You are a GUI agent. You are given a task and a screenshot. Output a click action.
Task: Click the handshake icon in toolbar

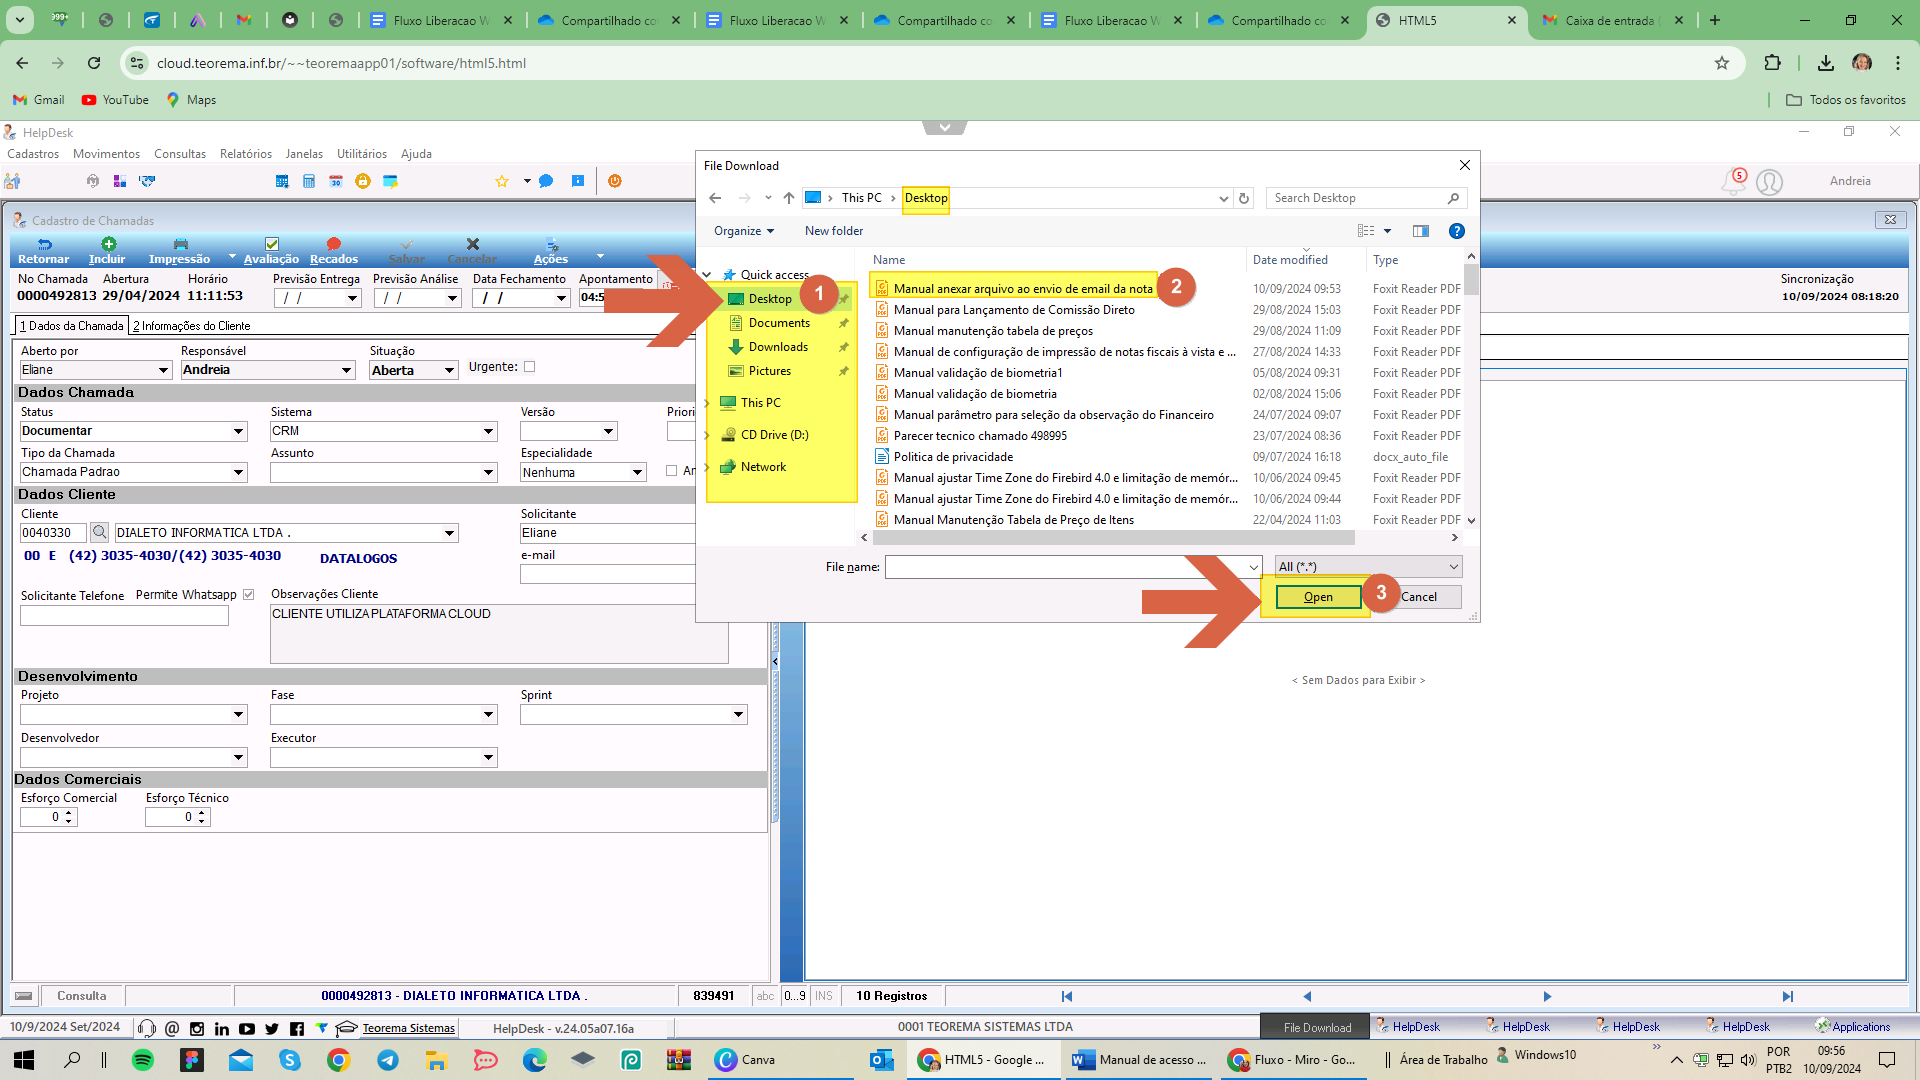[147, 181]
